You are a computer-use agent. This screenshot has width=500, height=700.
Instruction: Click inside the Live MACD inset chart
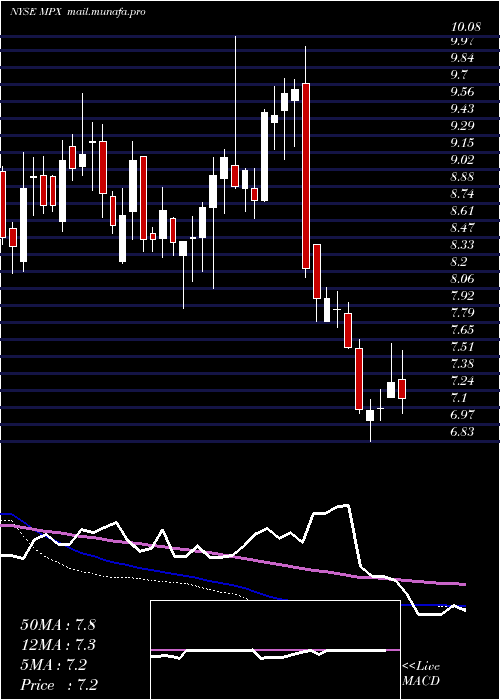coord(275,650)
